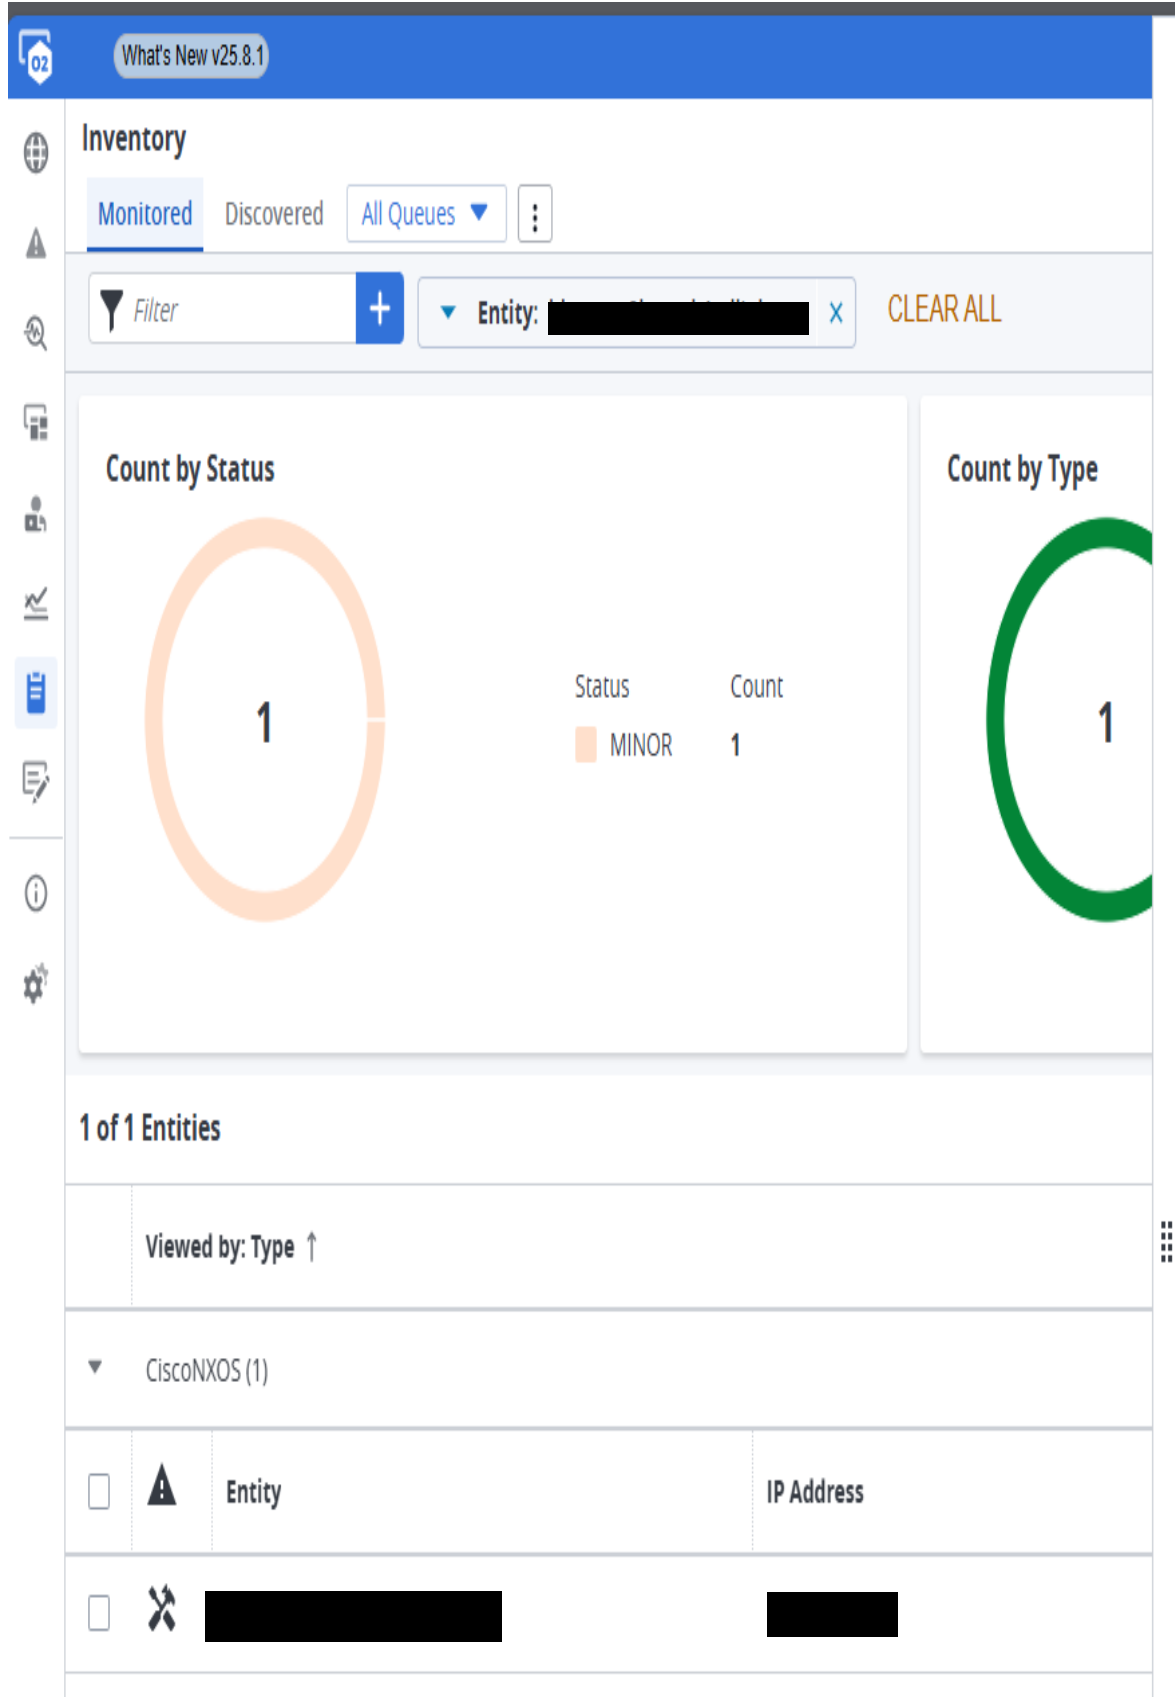1175x1697 pixels.
Task: Open the settings gear sidebar icon
Action: pyautogui.click(x=36, y=984)
